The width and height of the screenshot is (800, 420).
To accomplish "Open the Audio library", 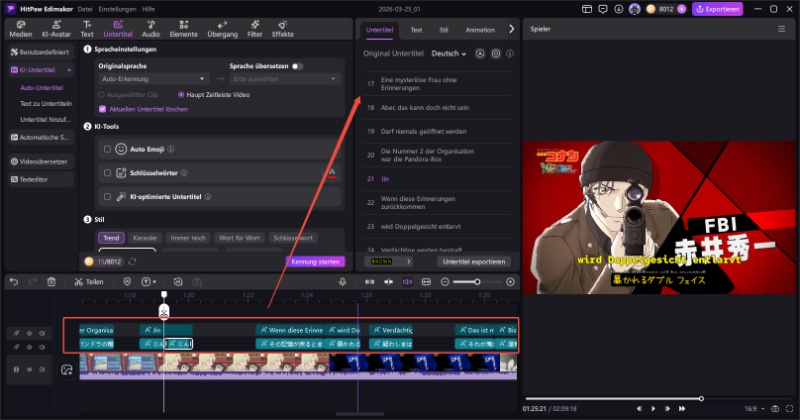I will pos(151,29).
